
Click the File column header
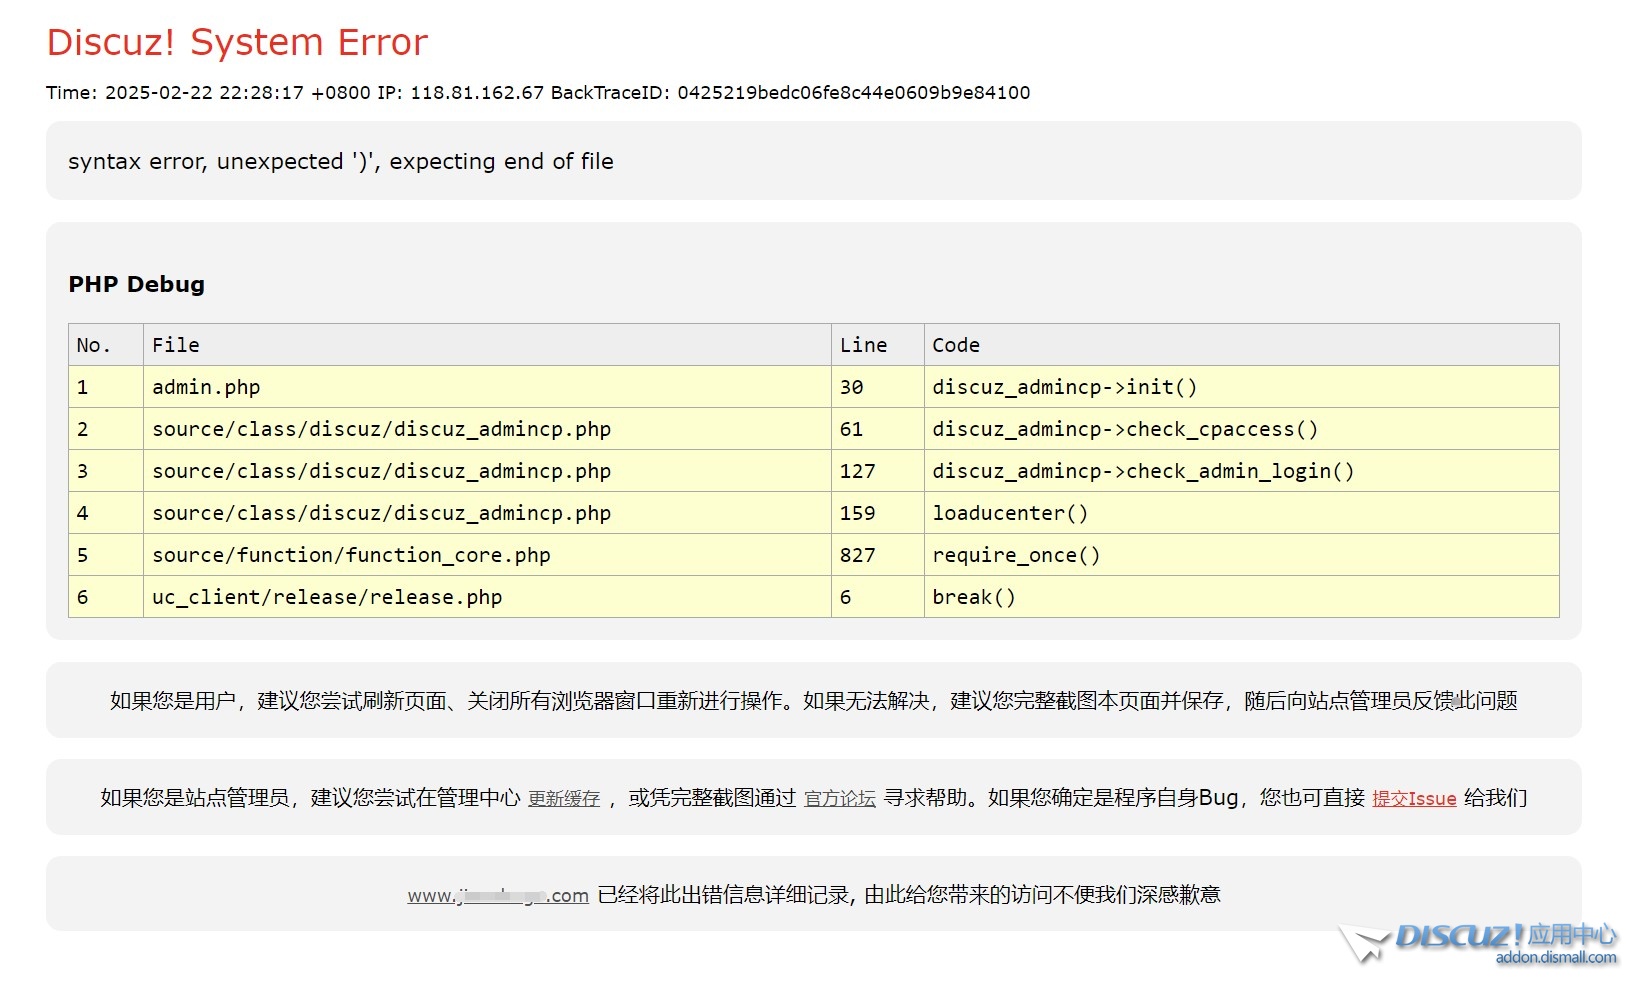tap(176, 345)
